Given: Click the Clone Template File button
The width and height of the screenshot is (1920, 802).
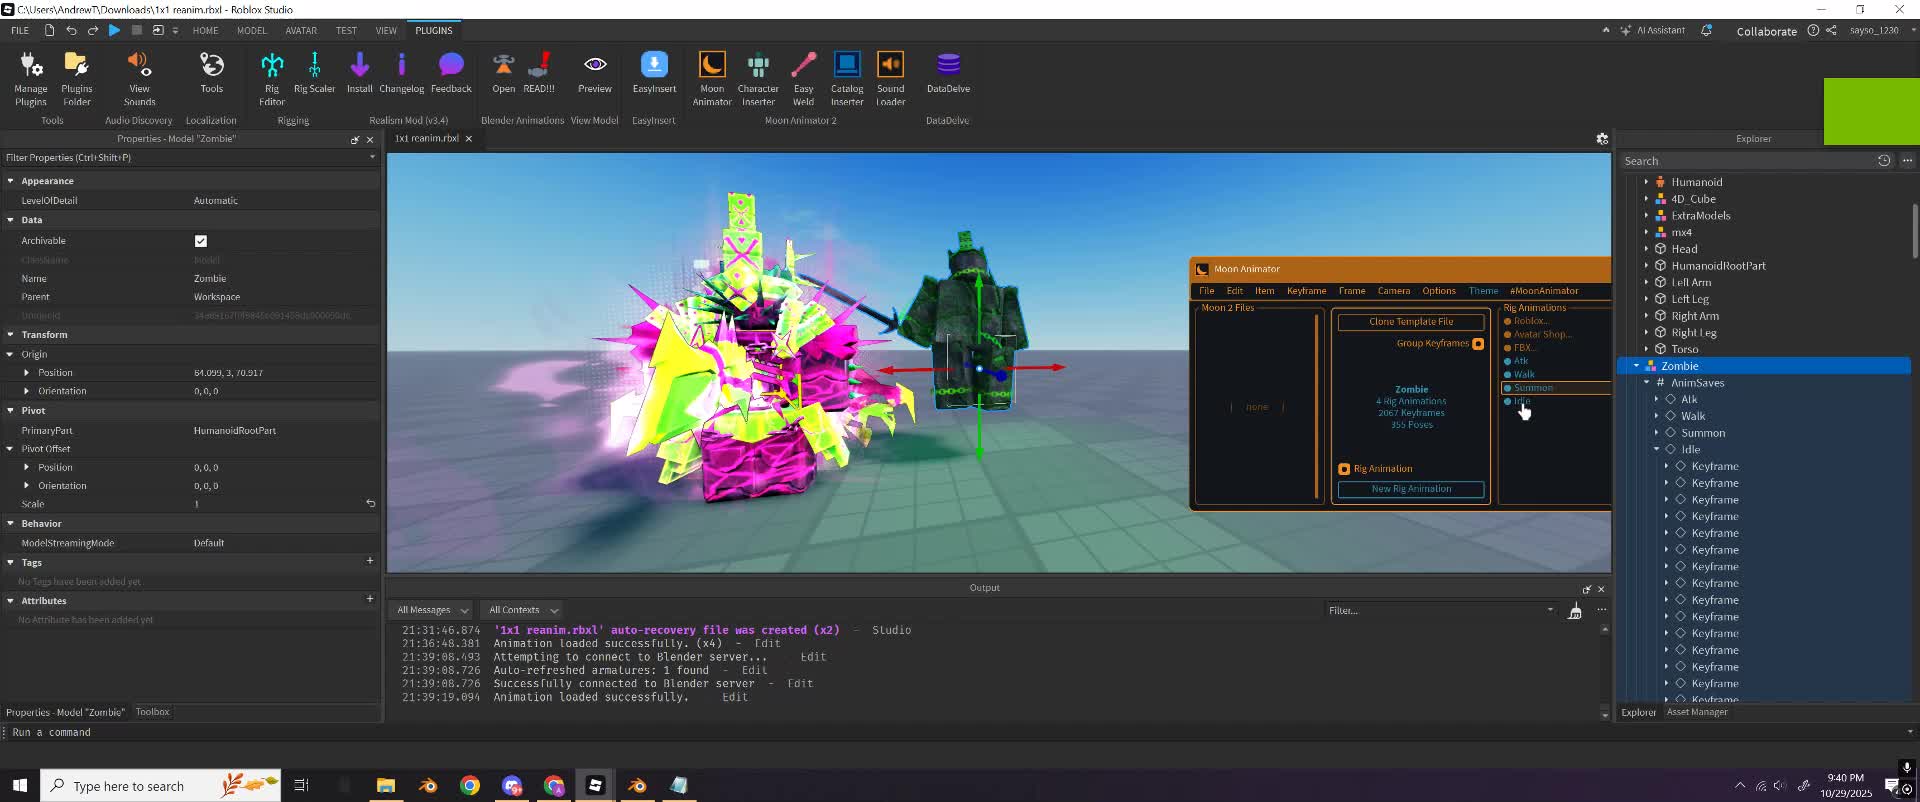Looking at the screenshot, I should [1411, 322].
